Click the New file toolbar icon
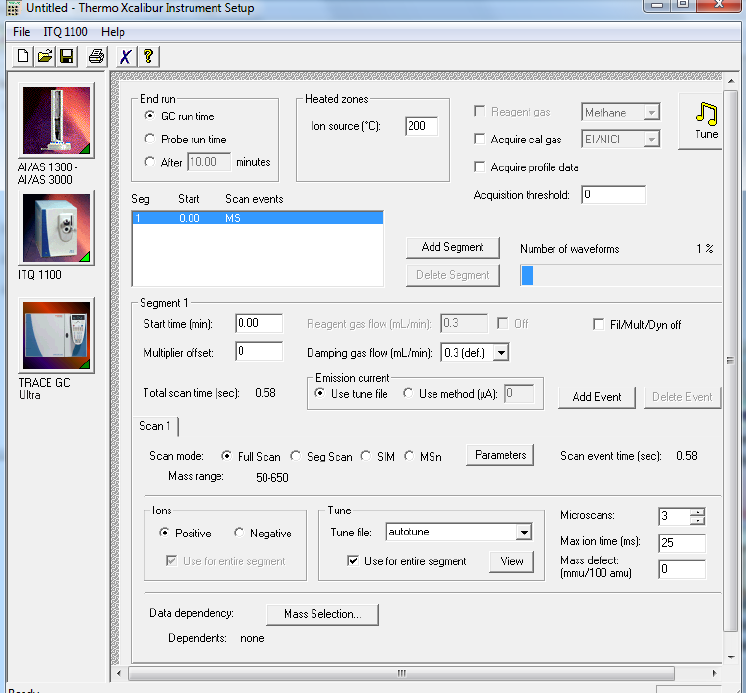 23,56
